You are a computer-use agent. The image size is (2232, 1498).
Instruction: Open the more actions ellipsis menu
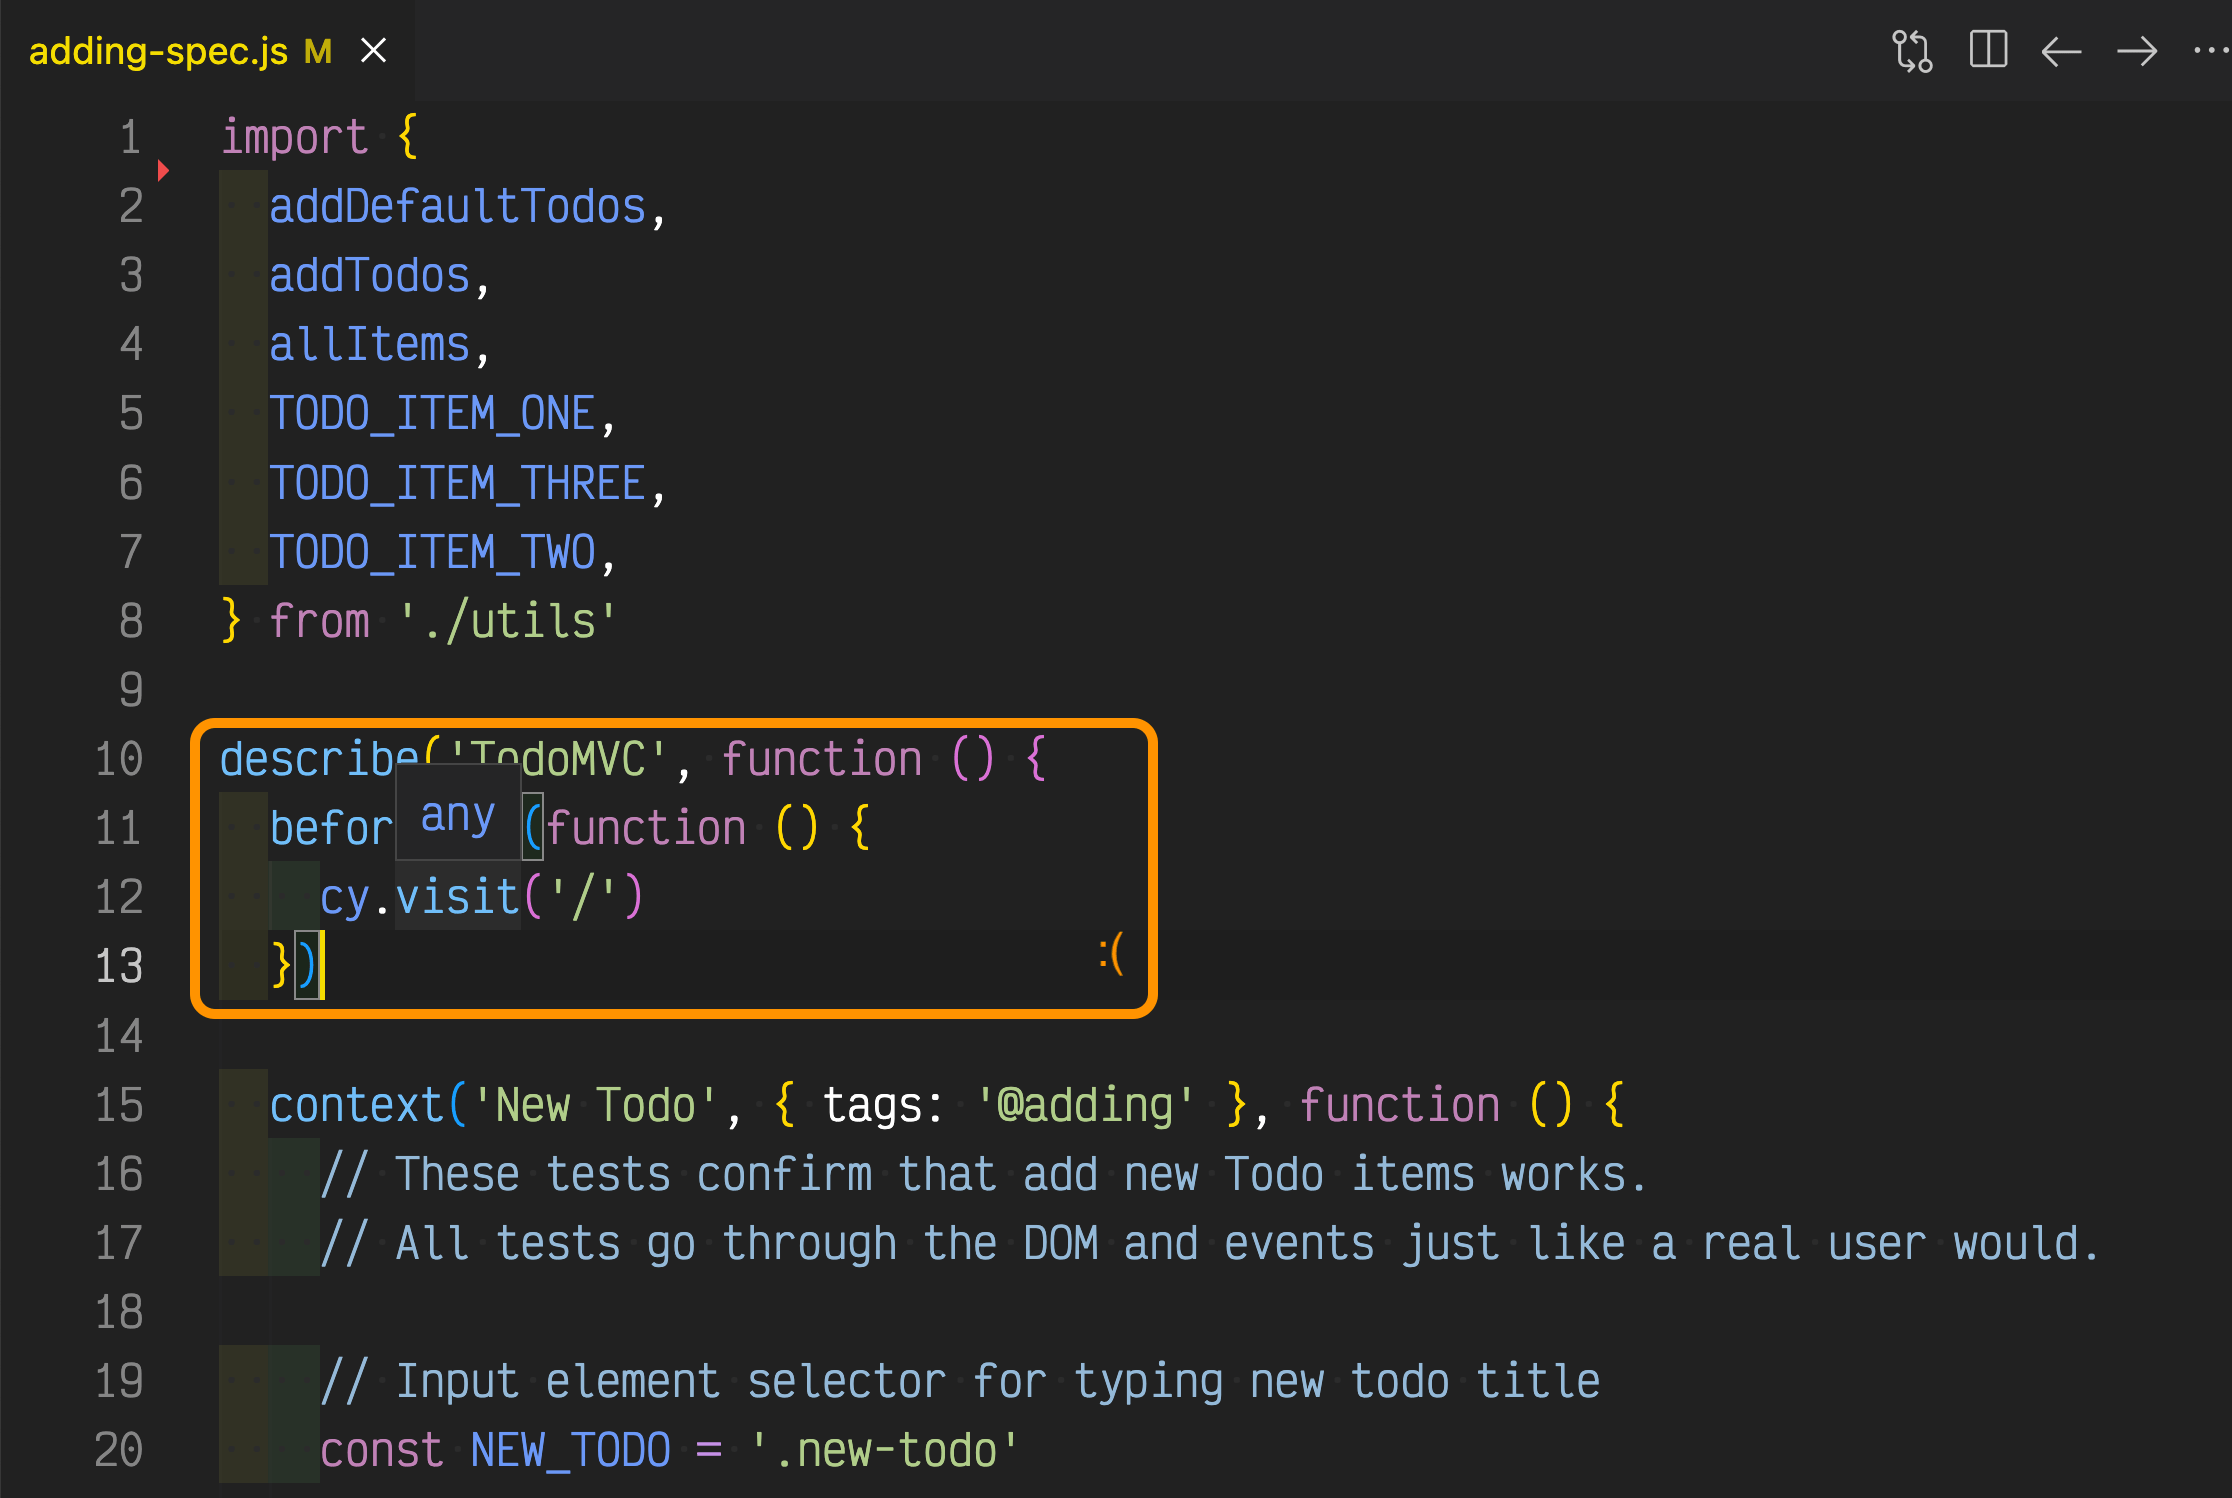2212,50
